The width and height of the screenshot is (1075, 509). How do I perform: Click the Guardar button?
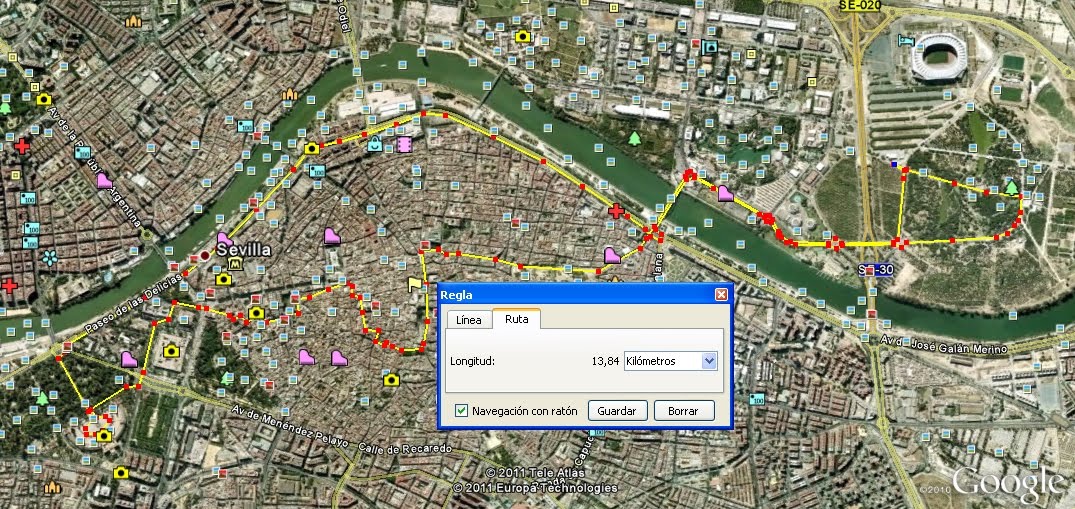618,411
